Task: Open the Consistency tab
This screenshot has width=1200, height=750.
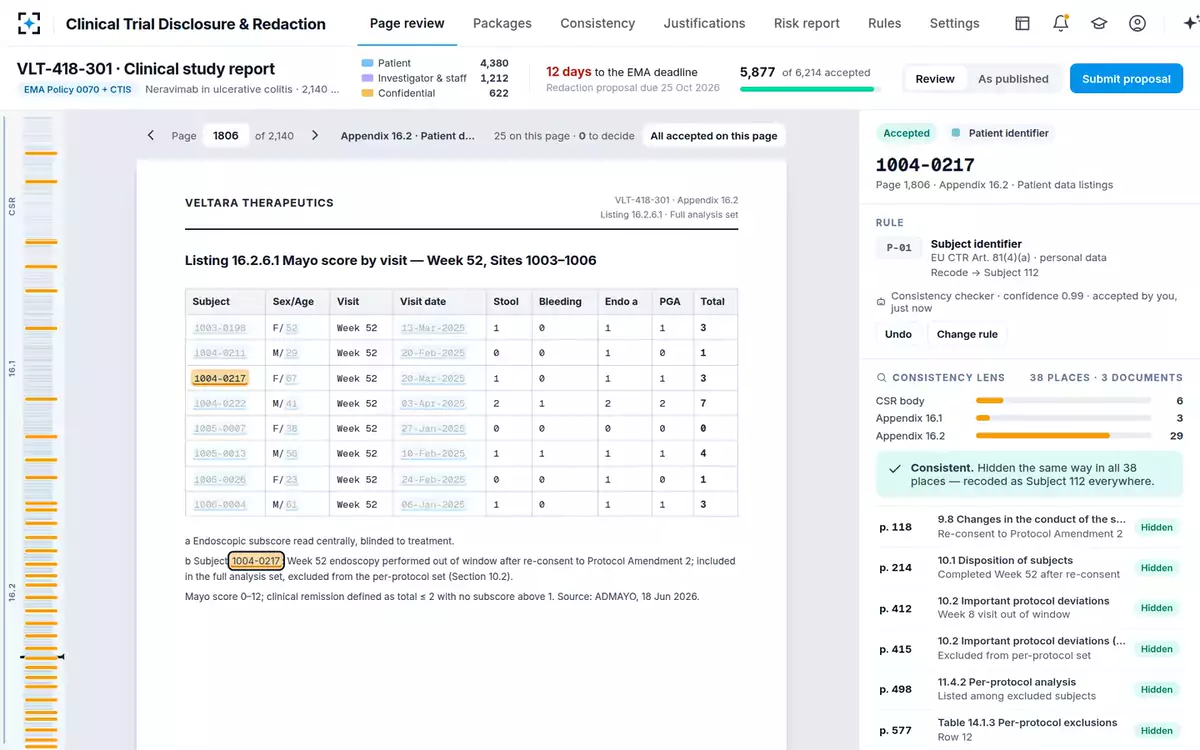Action: click(x=597, y=23)
